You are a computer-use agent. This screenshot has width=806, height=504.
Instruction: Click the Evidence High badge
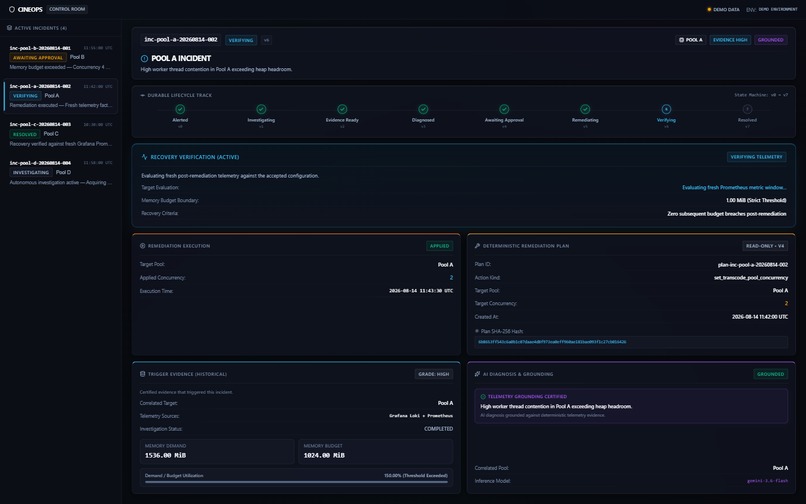pyautogui.click(x=730, y=40)
